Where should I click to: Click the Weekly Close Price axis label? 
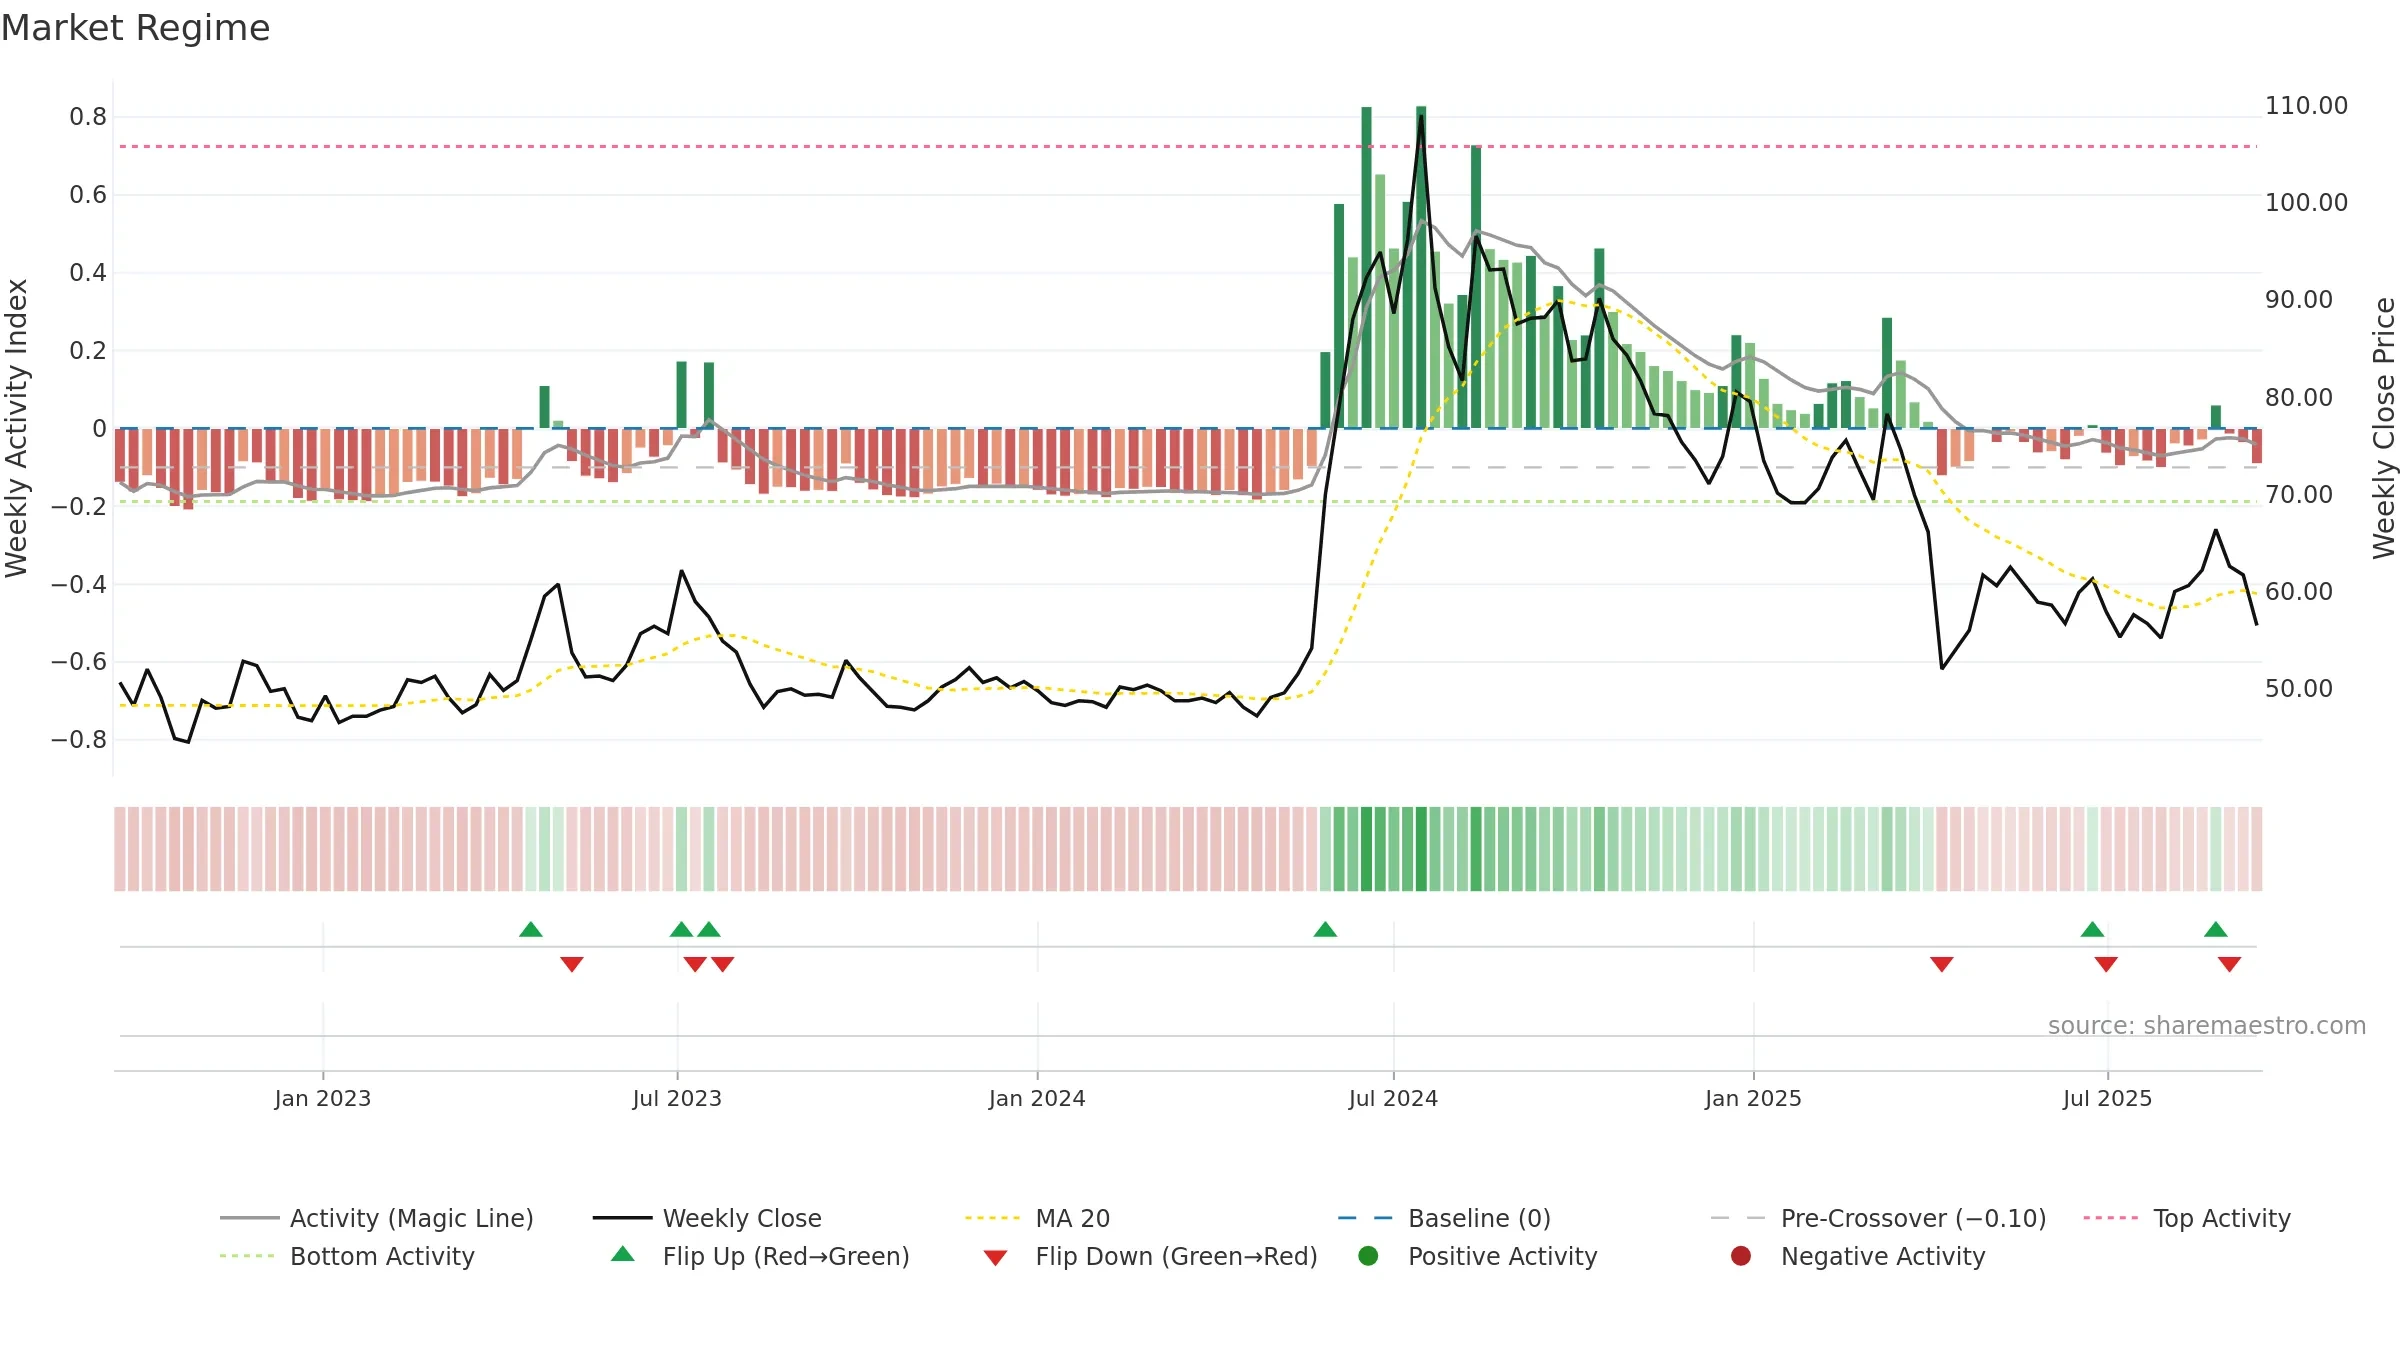pos(2385,428)
